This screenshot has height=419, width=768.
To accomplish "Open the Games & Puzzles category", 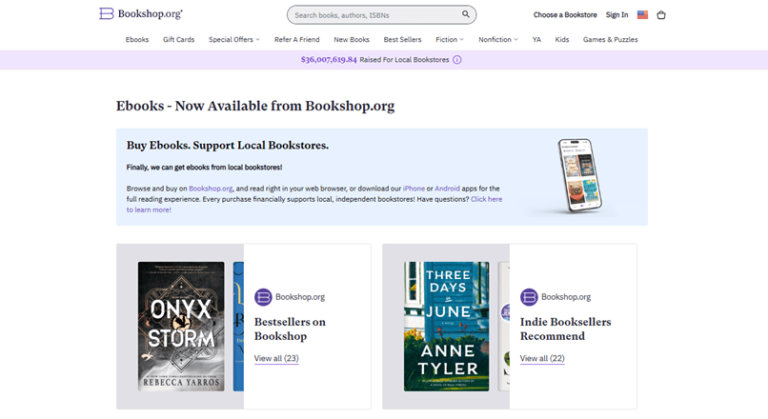I will 610,40.
